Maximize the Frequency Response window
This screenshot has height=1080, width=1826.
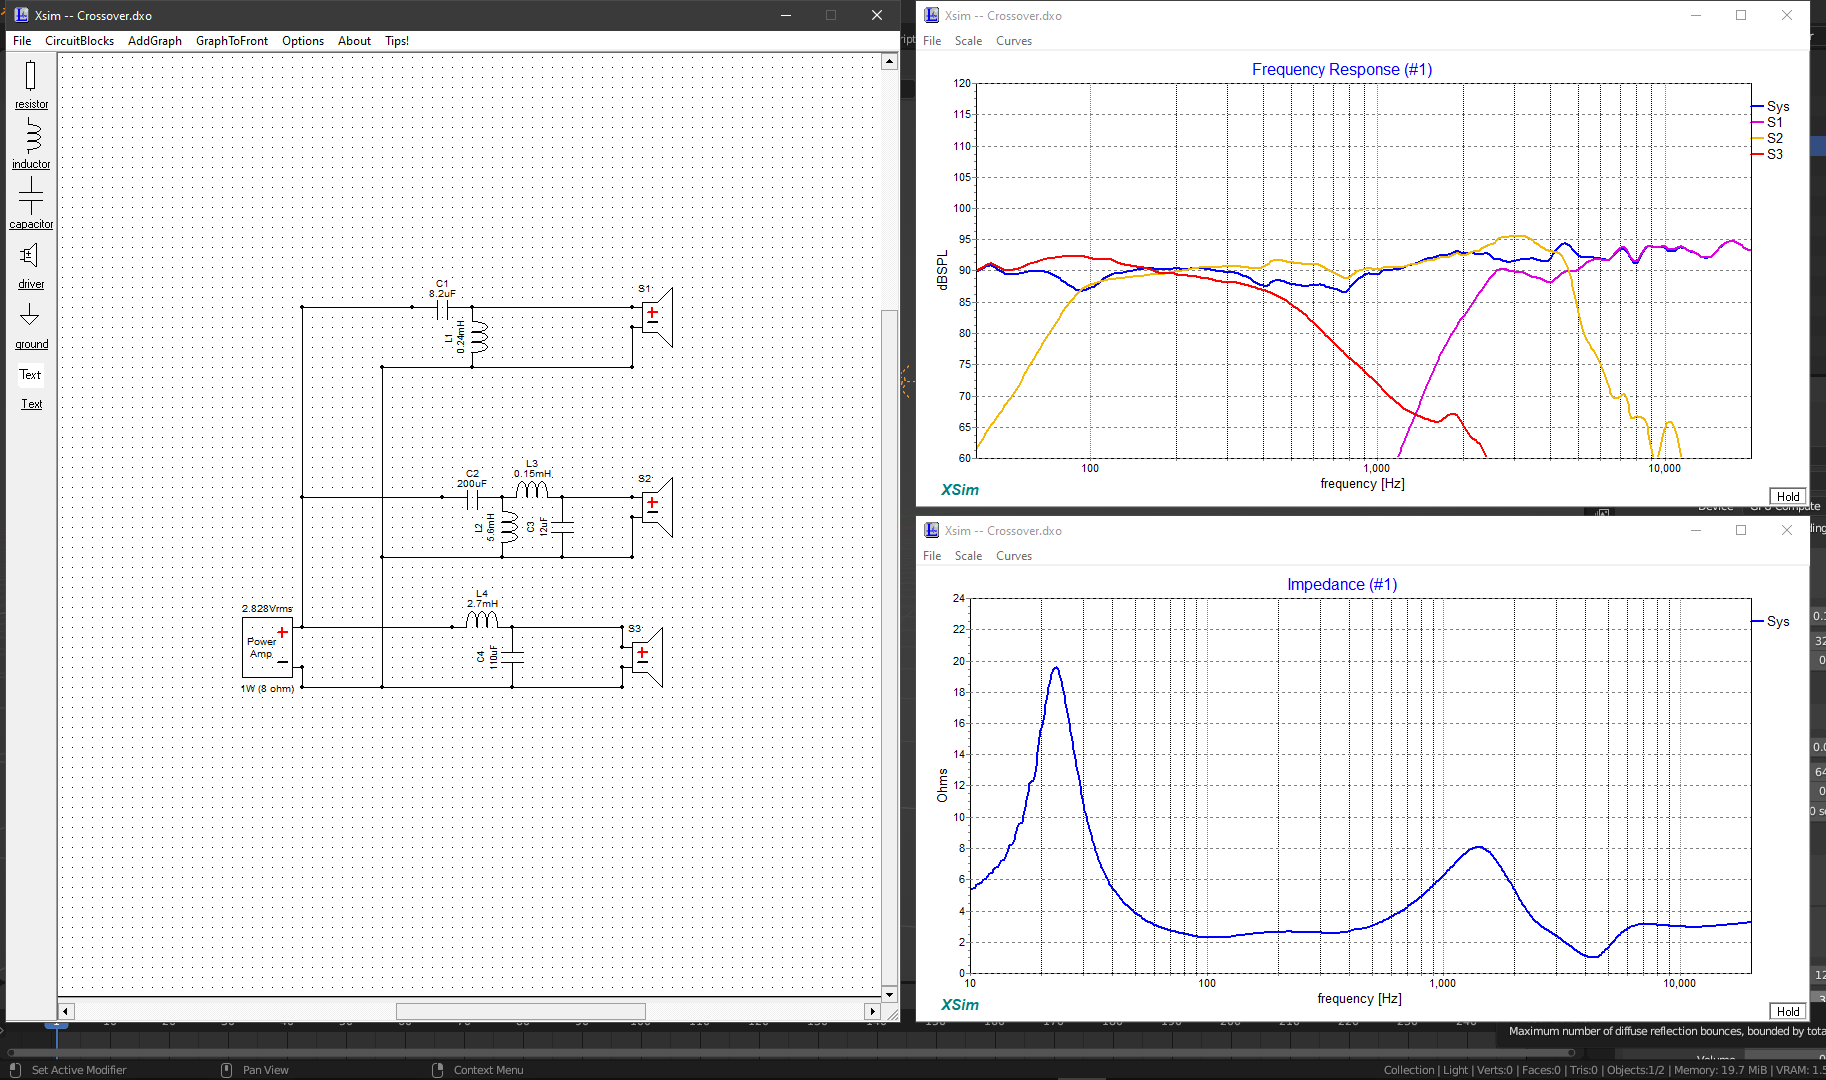click(1741, 15)
